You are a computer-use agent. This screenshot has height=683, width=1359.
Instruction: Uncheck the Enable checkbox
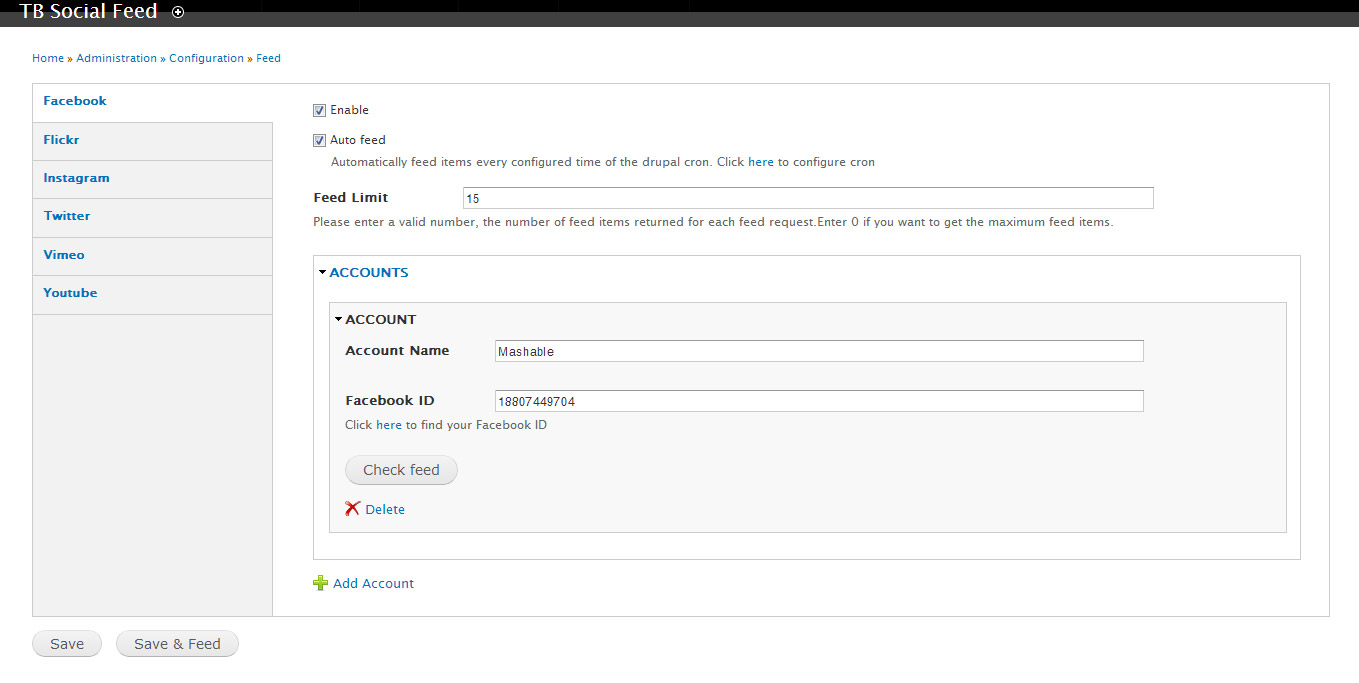(320, 110)
